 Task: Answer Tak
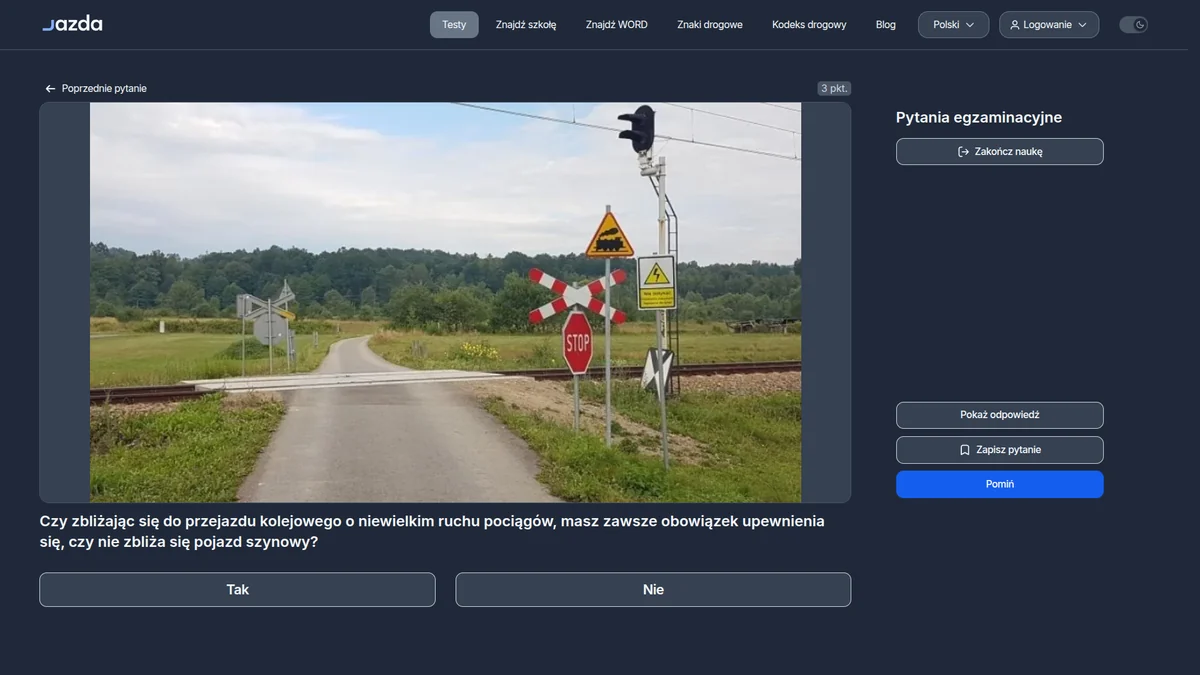coord(237,590)
